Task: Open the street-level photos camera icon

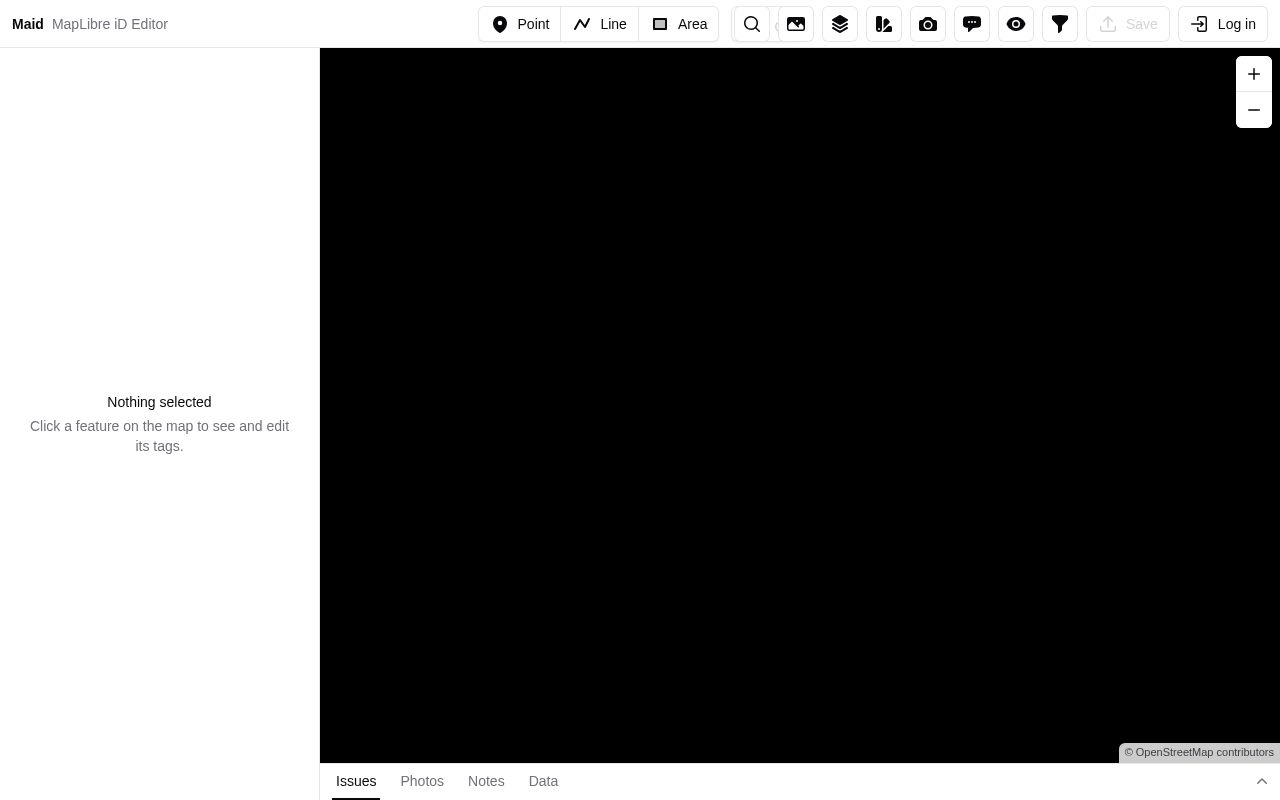Action: (x=928, y=24)
